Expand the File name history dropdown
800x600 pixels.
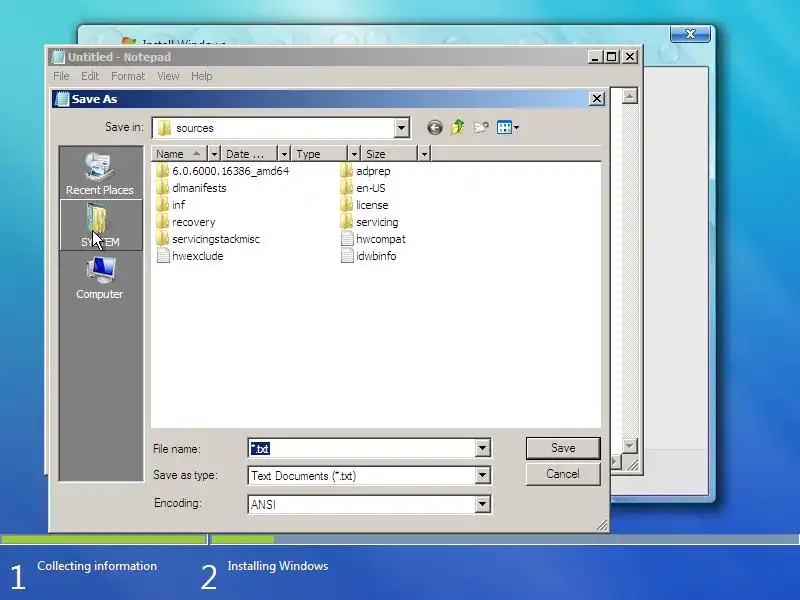pos(482,448)
